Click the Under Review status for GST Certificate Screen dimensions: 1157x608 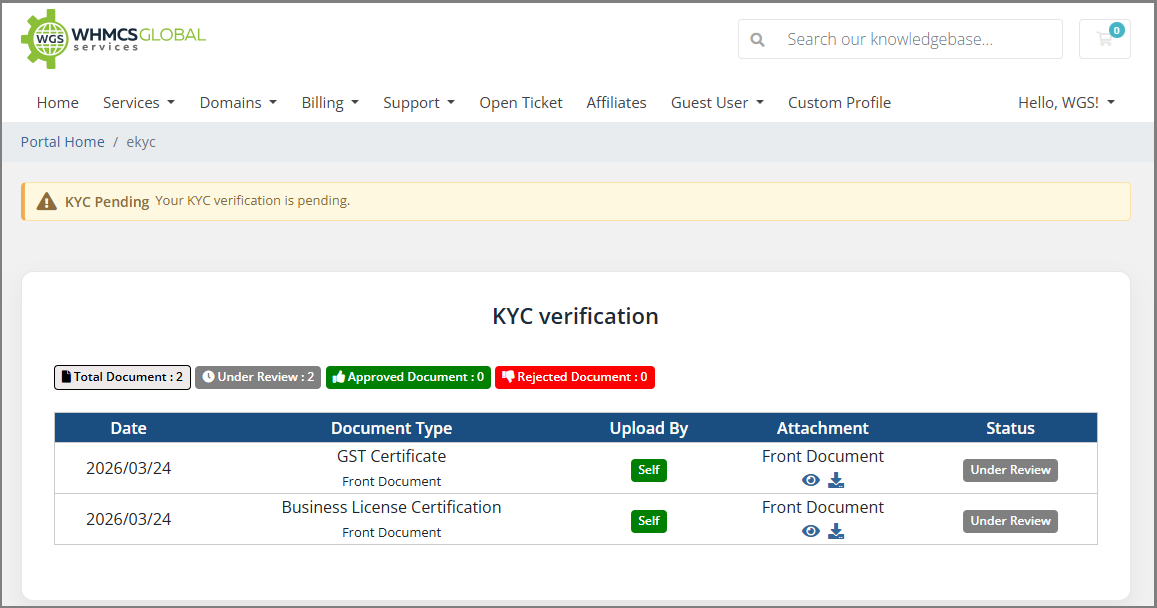[1010, 470]
